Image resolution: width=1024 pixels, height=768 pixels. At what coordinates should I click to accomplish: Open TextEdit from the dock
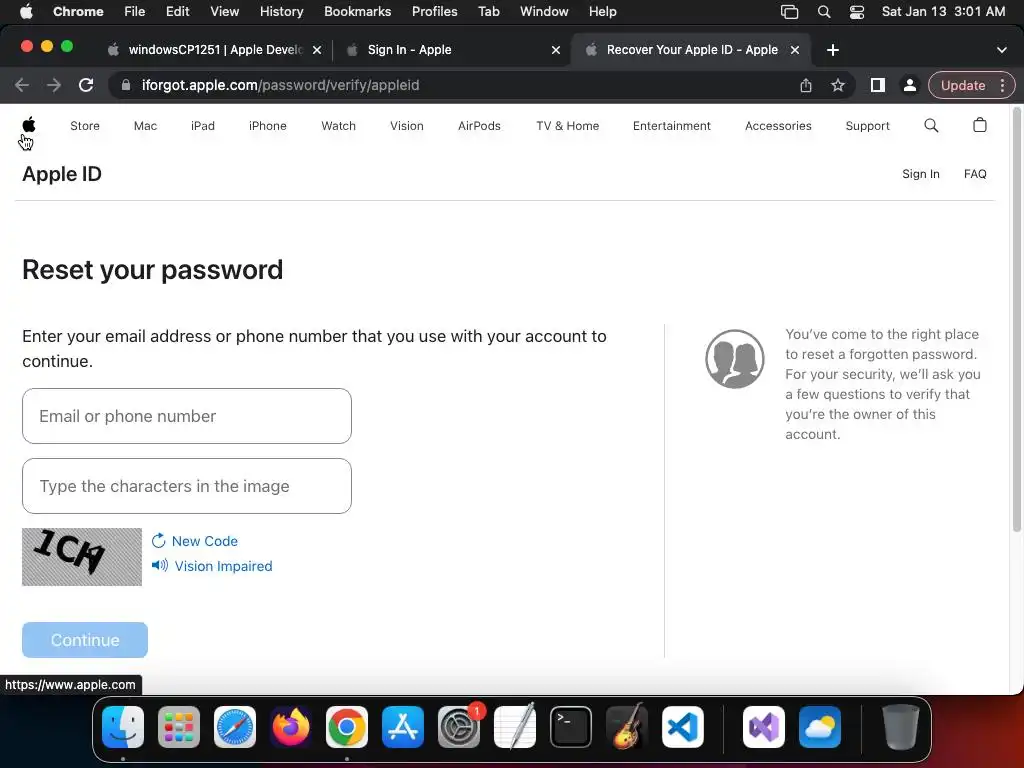(515, 727)
